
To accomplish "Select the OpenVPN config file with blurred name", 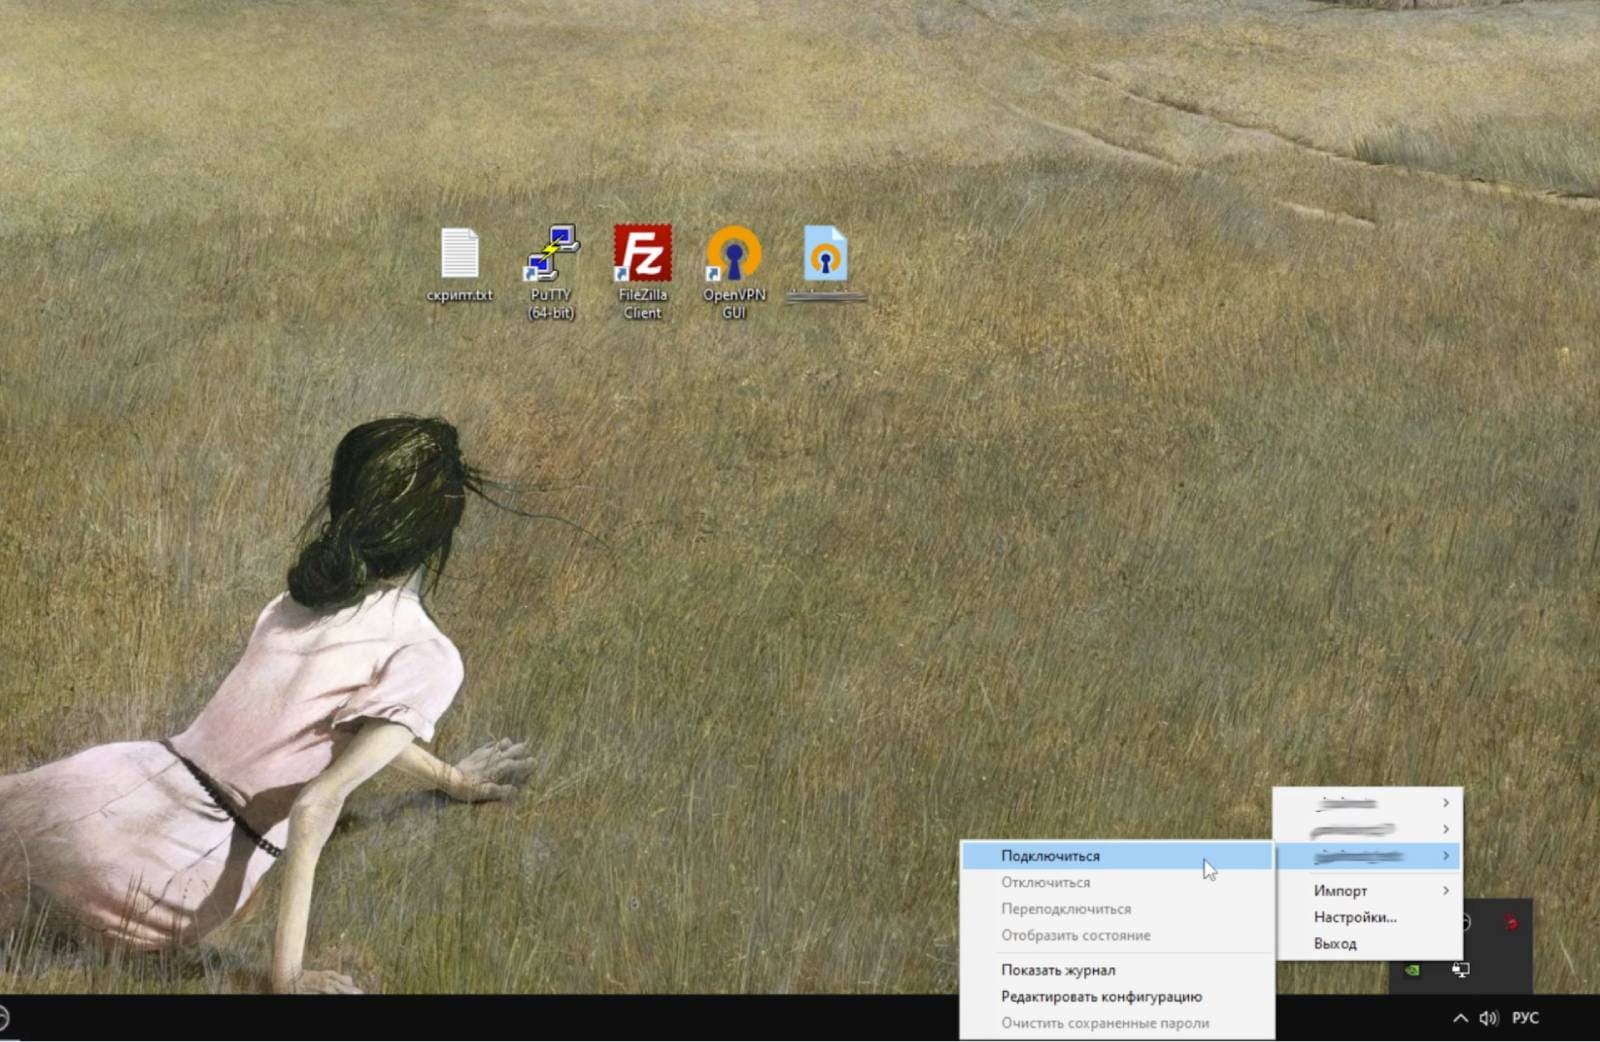I will click(826, 264).
